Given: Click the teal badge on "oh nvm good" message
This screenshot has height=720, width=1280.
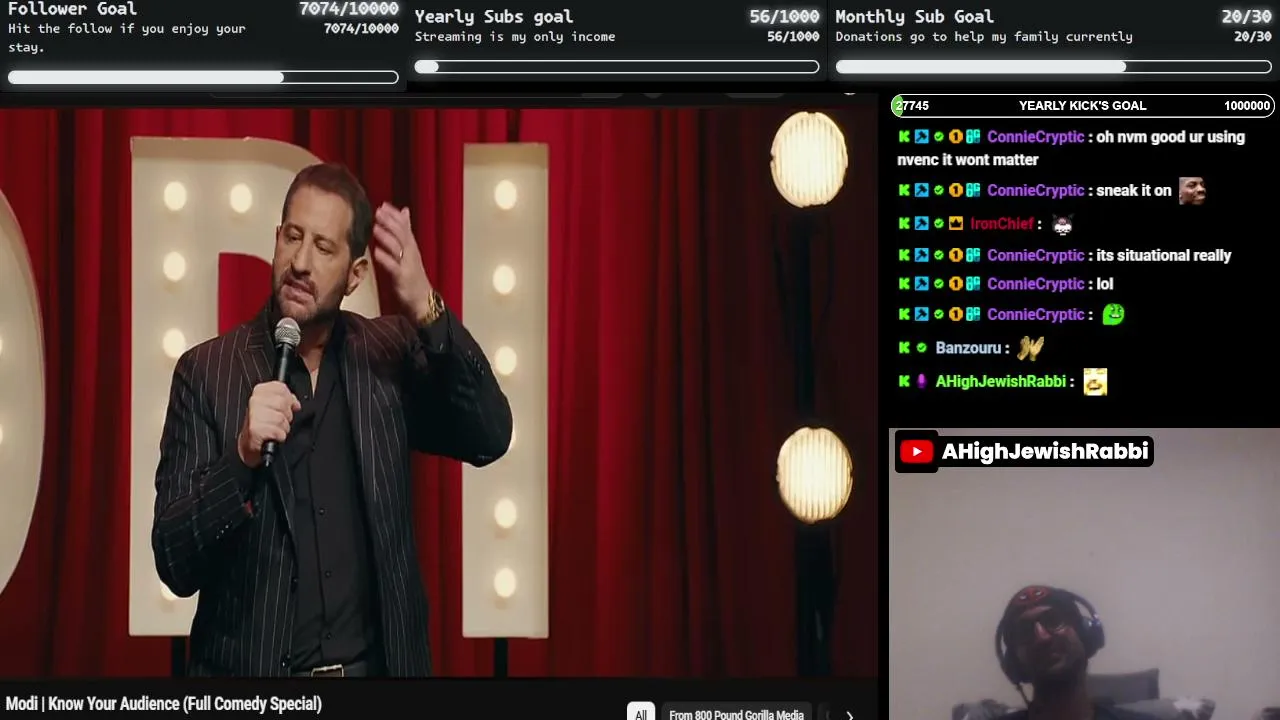Looking at the screenshot, I should (x=972, y=137).
